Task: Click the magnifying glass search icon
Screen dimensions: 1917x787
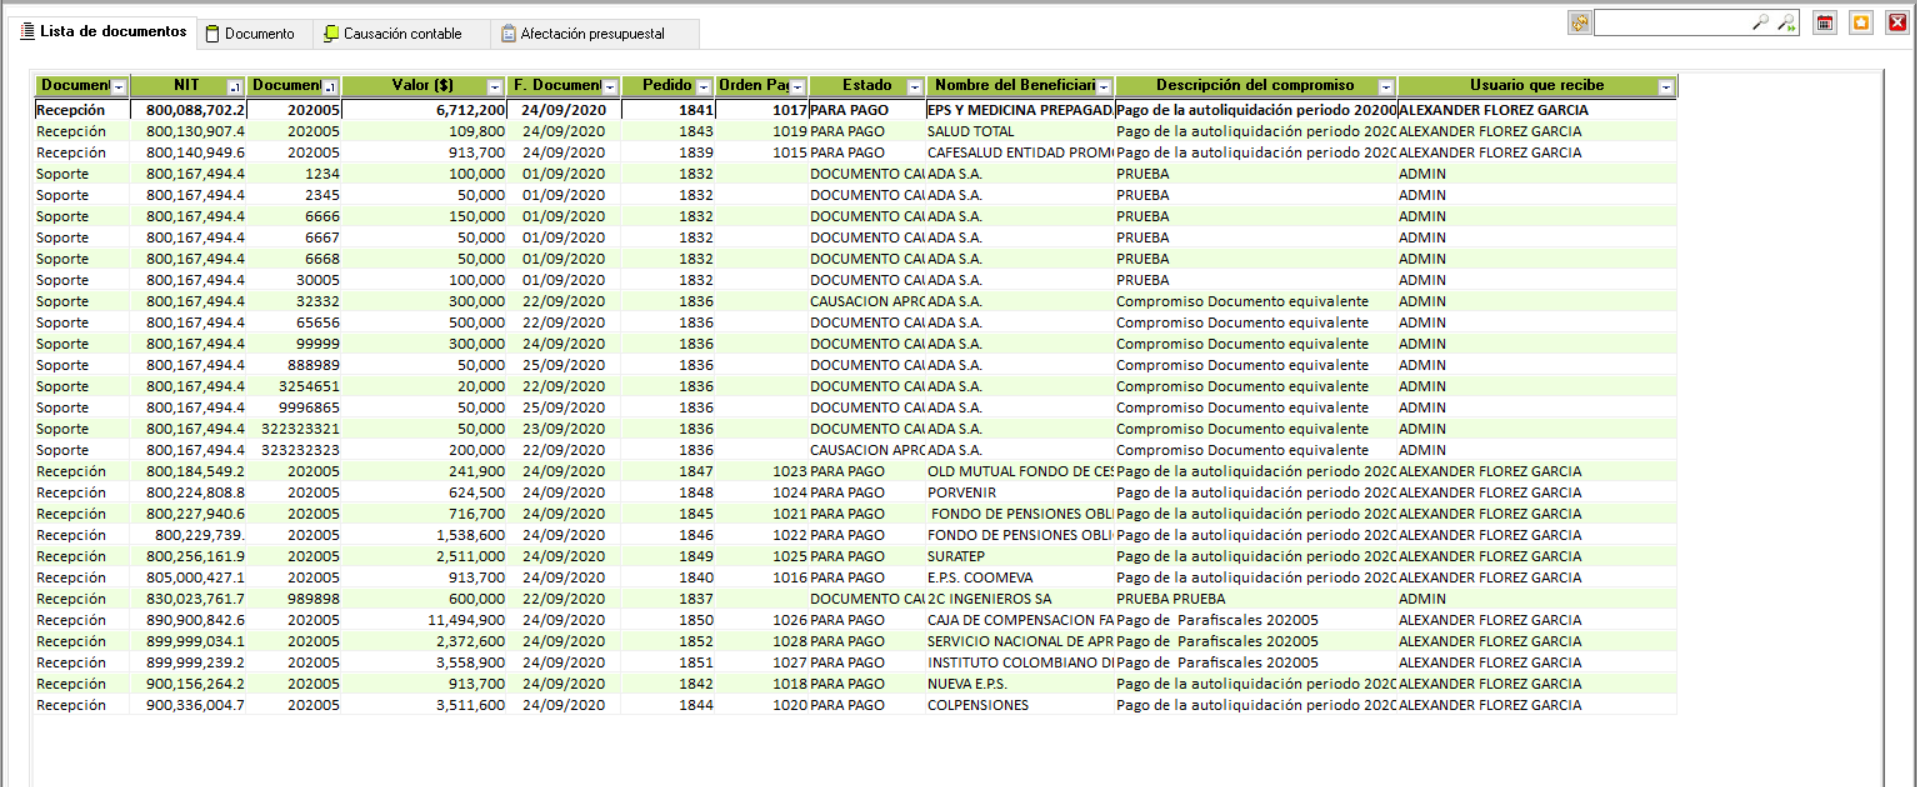Action: pos(1760,23)
